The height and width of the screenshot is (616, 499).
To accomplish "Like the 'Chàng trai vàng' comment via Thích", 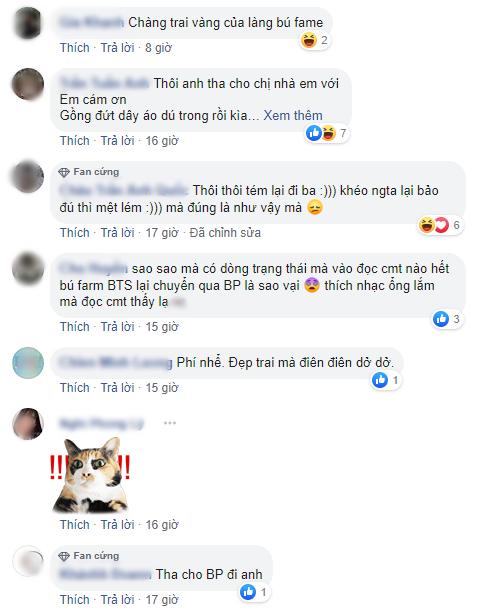I will pos(75,48).
